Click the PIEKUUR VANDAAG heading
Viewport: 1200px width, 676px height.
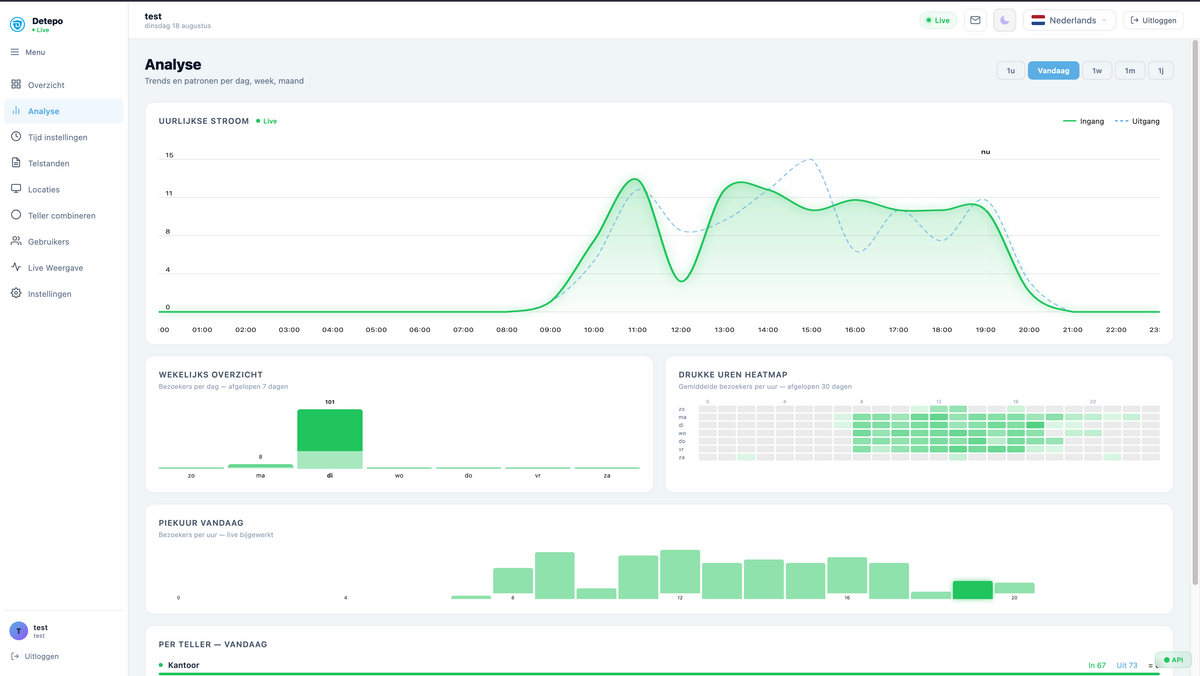[201, 523]
